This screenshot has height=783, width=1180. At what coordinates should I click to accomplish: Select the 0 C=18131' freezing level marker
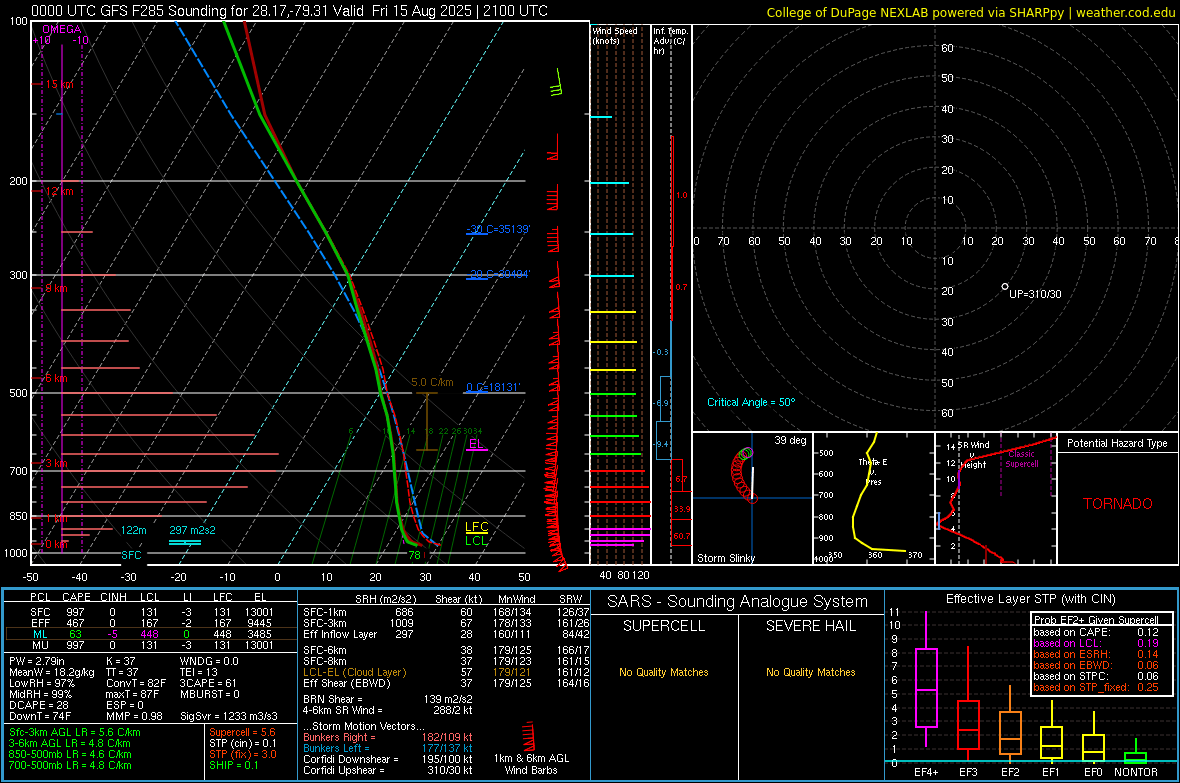tap(493, 387)
